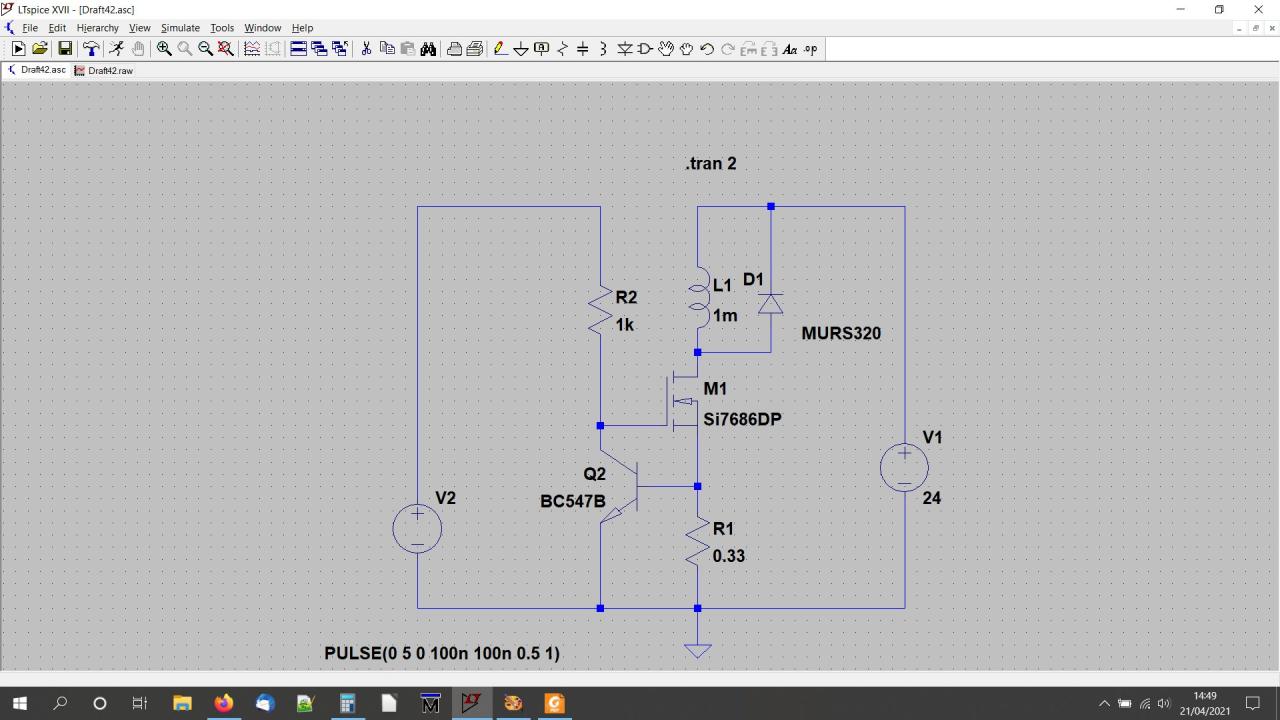Viewport: 1280px width, 720px height.
Task: Select the Label Net tool
Action: pos(542,49)
